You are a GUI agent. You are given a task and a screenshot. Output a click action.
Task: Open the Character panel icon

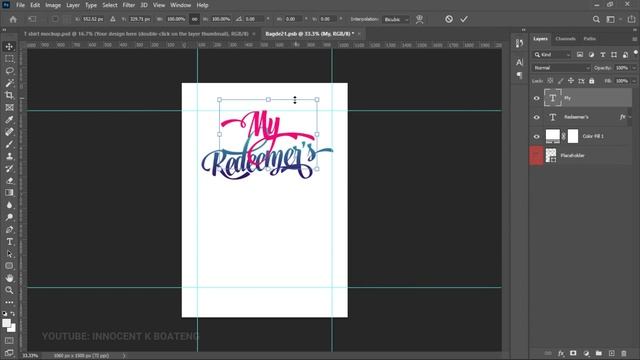point(519,62)
